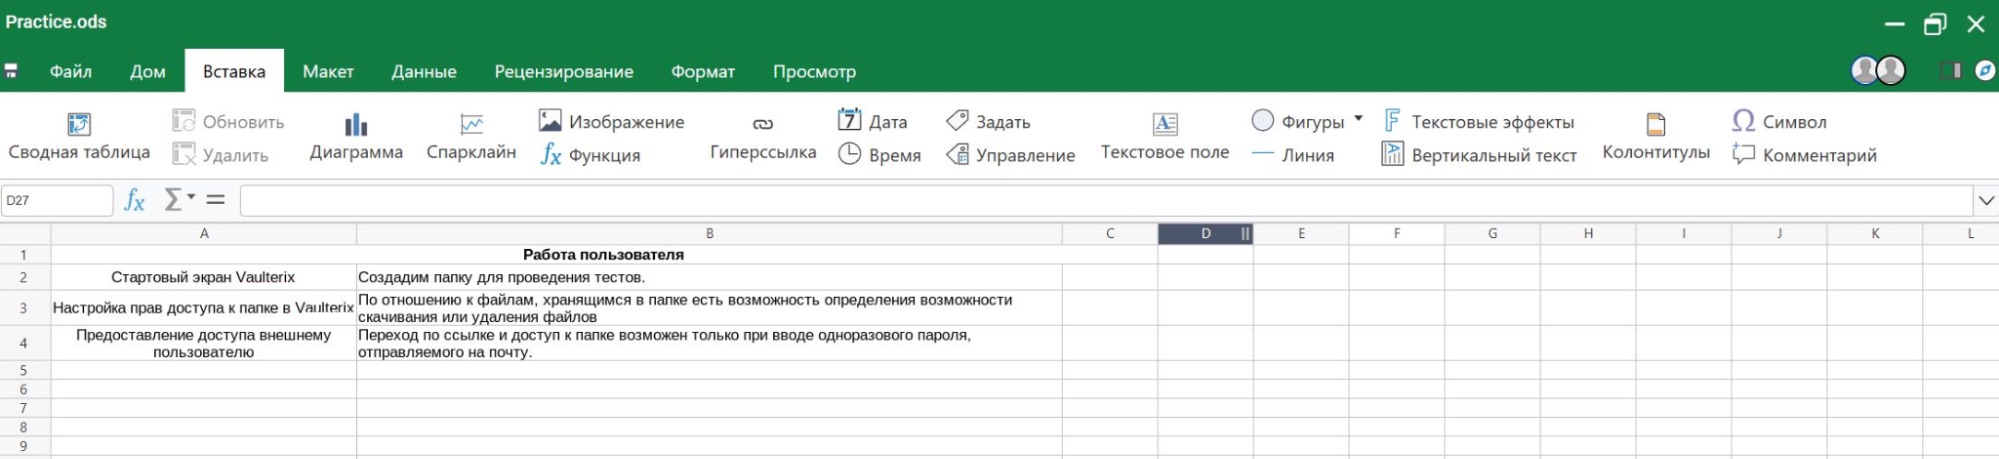Open the Рецензирование tab

pyautogui.click(x=564, y=71)
